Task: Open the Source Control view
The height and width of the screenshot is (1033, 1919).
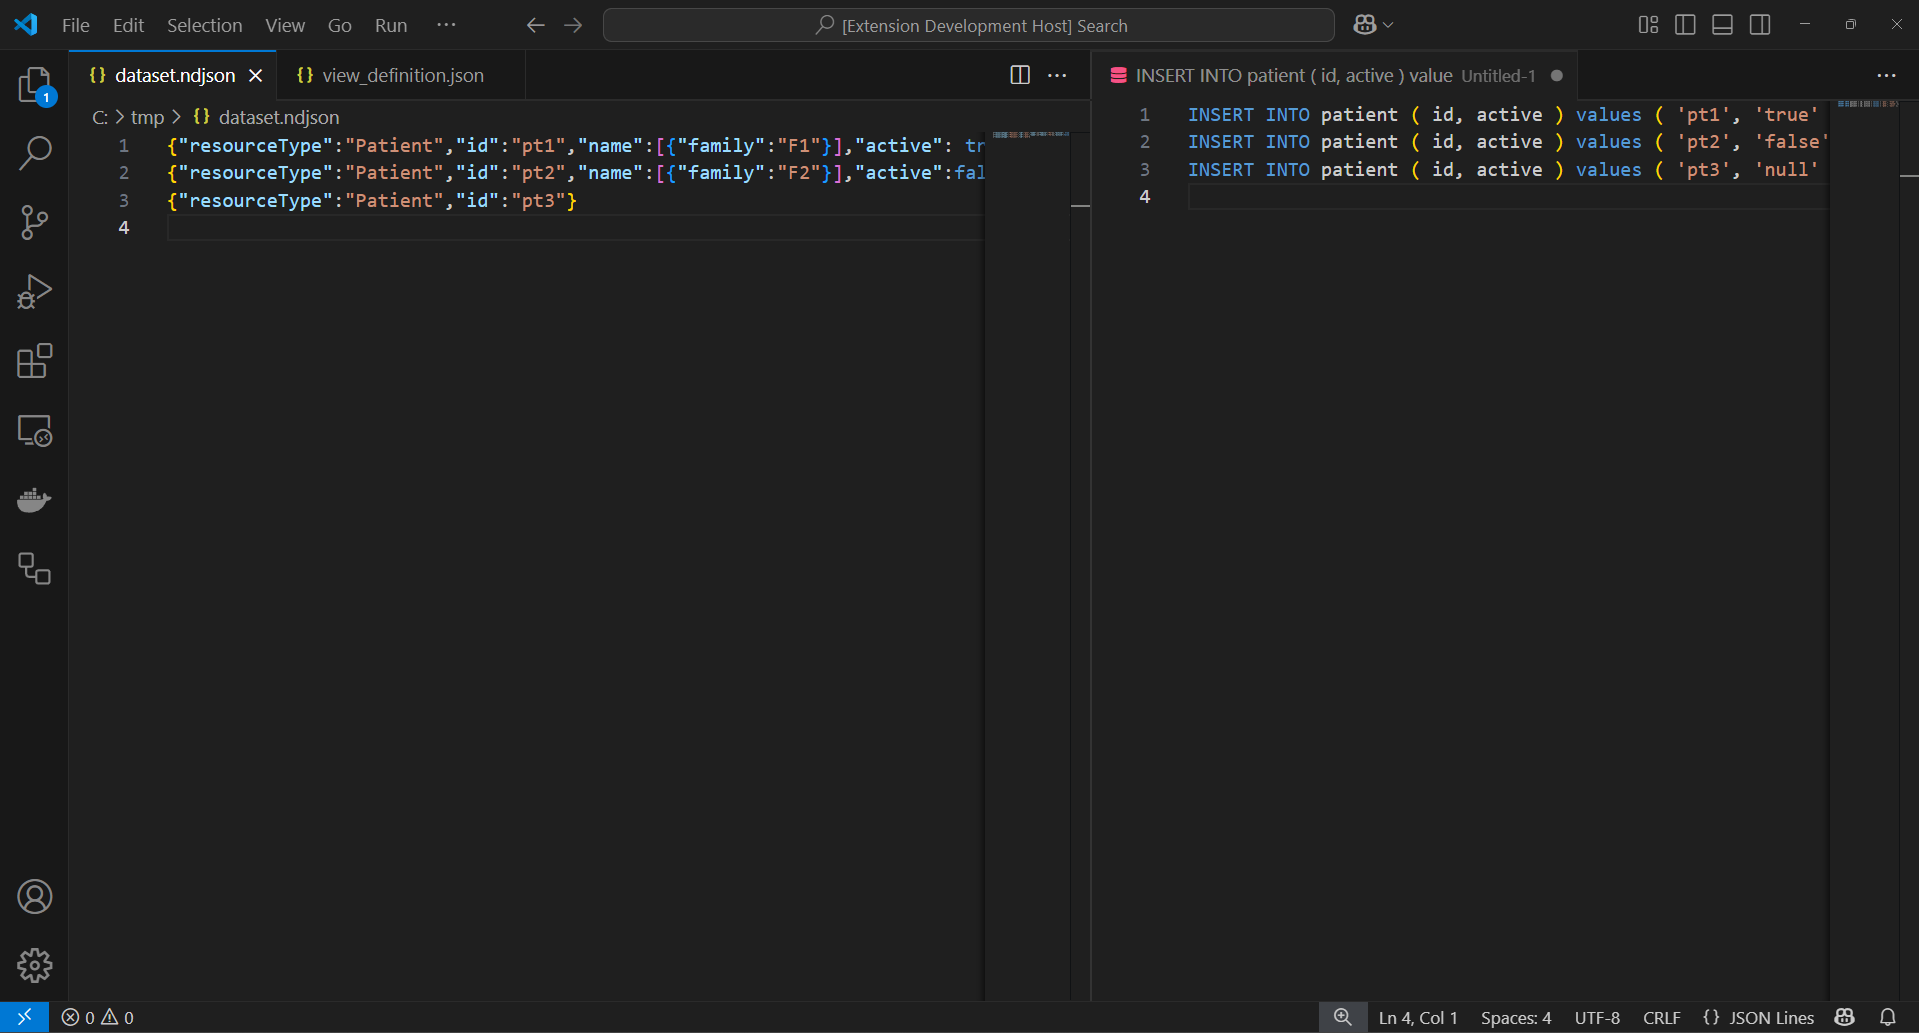Action: [35, 222]
